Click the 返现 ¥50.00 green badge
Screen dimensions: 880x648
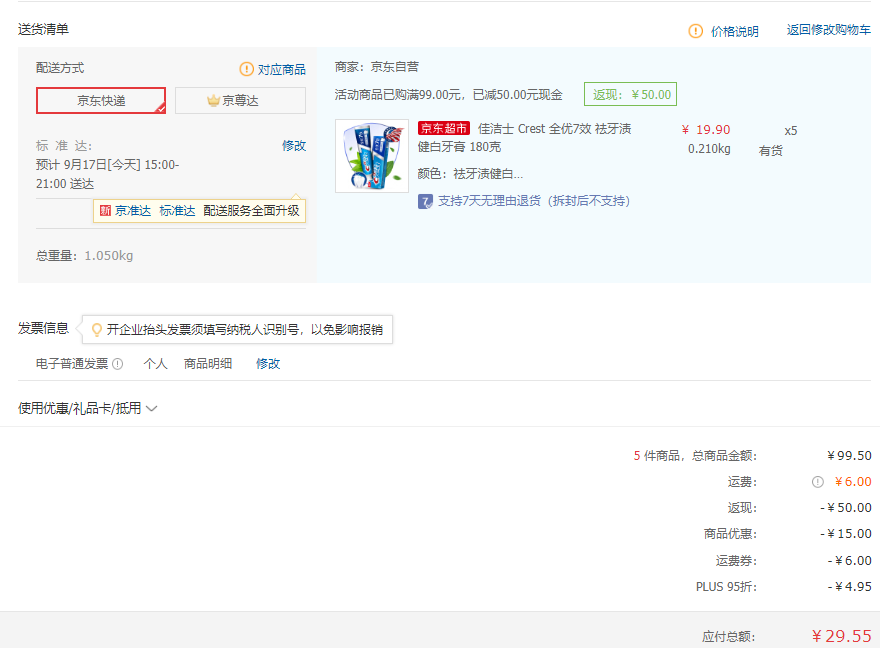pyautogui.click(x=630, y=94)
